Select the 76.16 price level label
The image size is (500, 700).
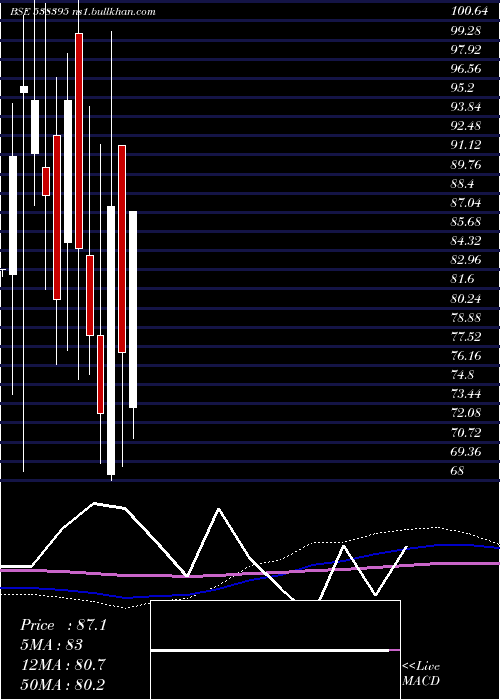(466, 356)
